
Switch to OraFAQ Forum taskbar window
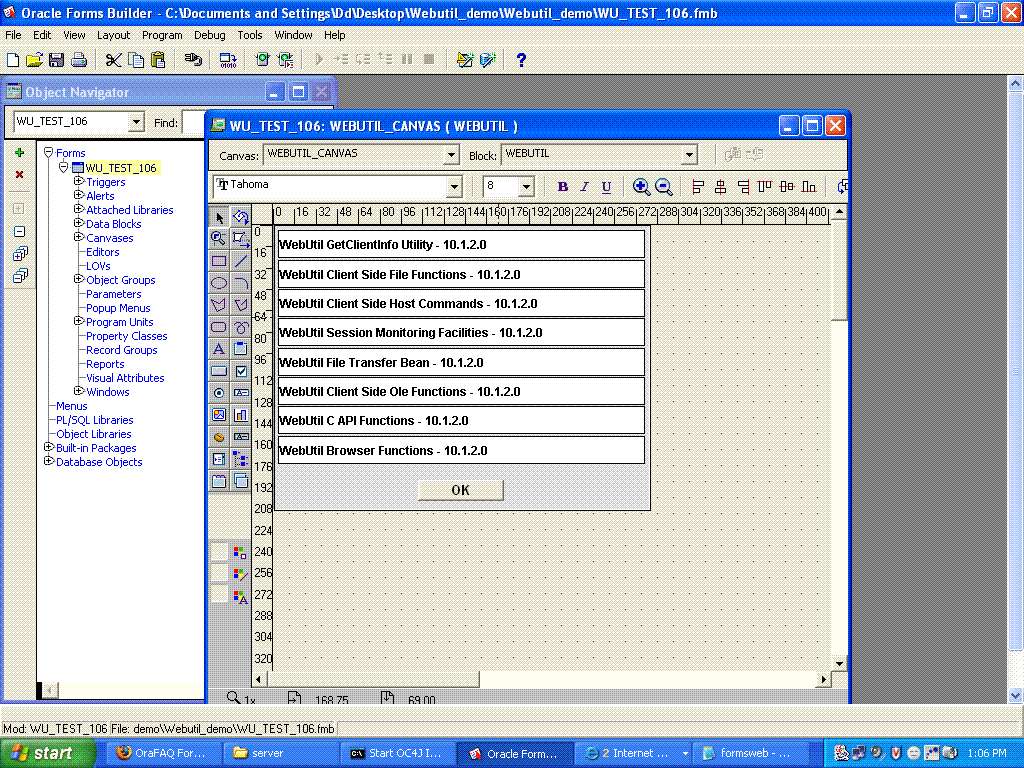click(x=162, y=753)
